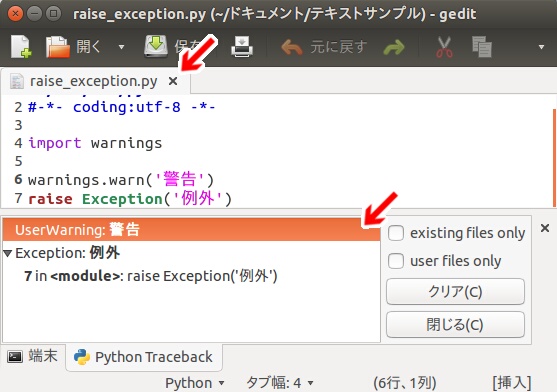The image size is (557, 392).
Task: Click the Python logo icon
Action: point(82,357)
